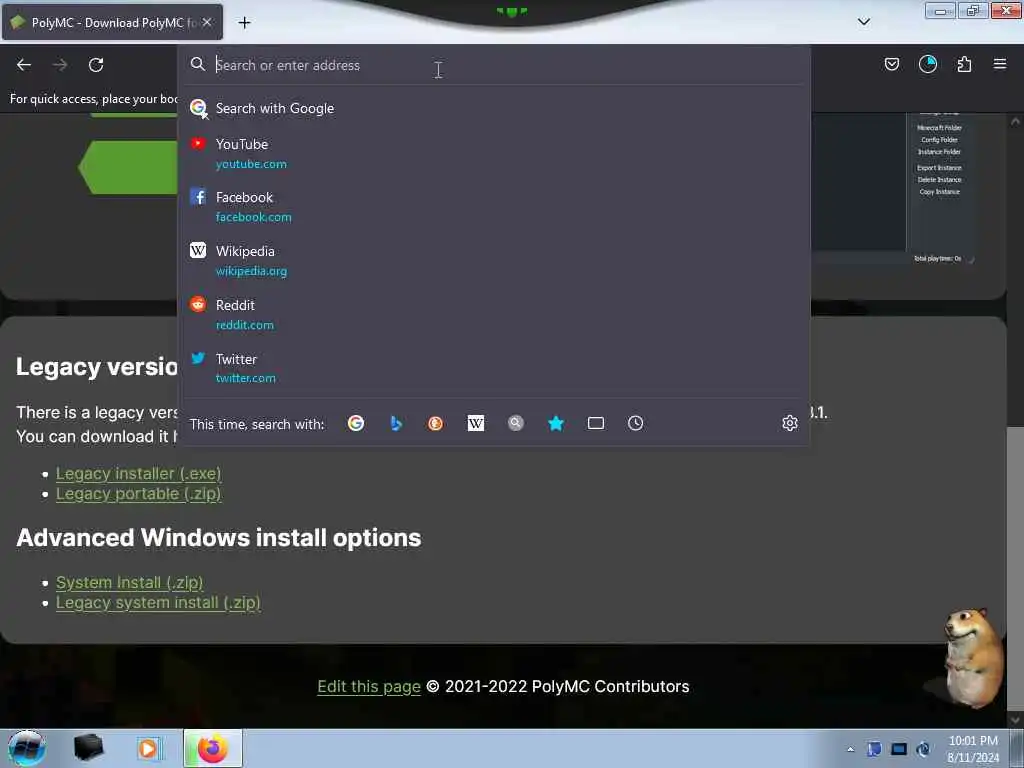Show hidden system tray icons
Screen dimensions: 1024x768
tap(850, 749)
